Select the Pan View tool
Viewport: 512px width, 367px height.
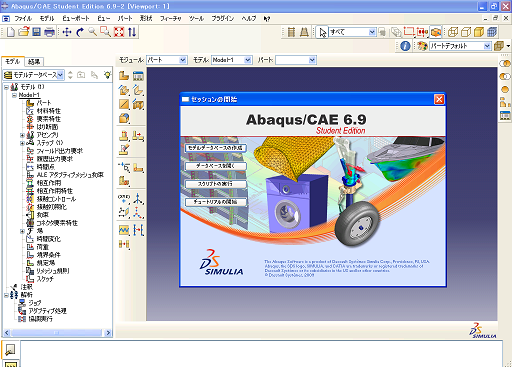(67, 32)
